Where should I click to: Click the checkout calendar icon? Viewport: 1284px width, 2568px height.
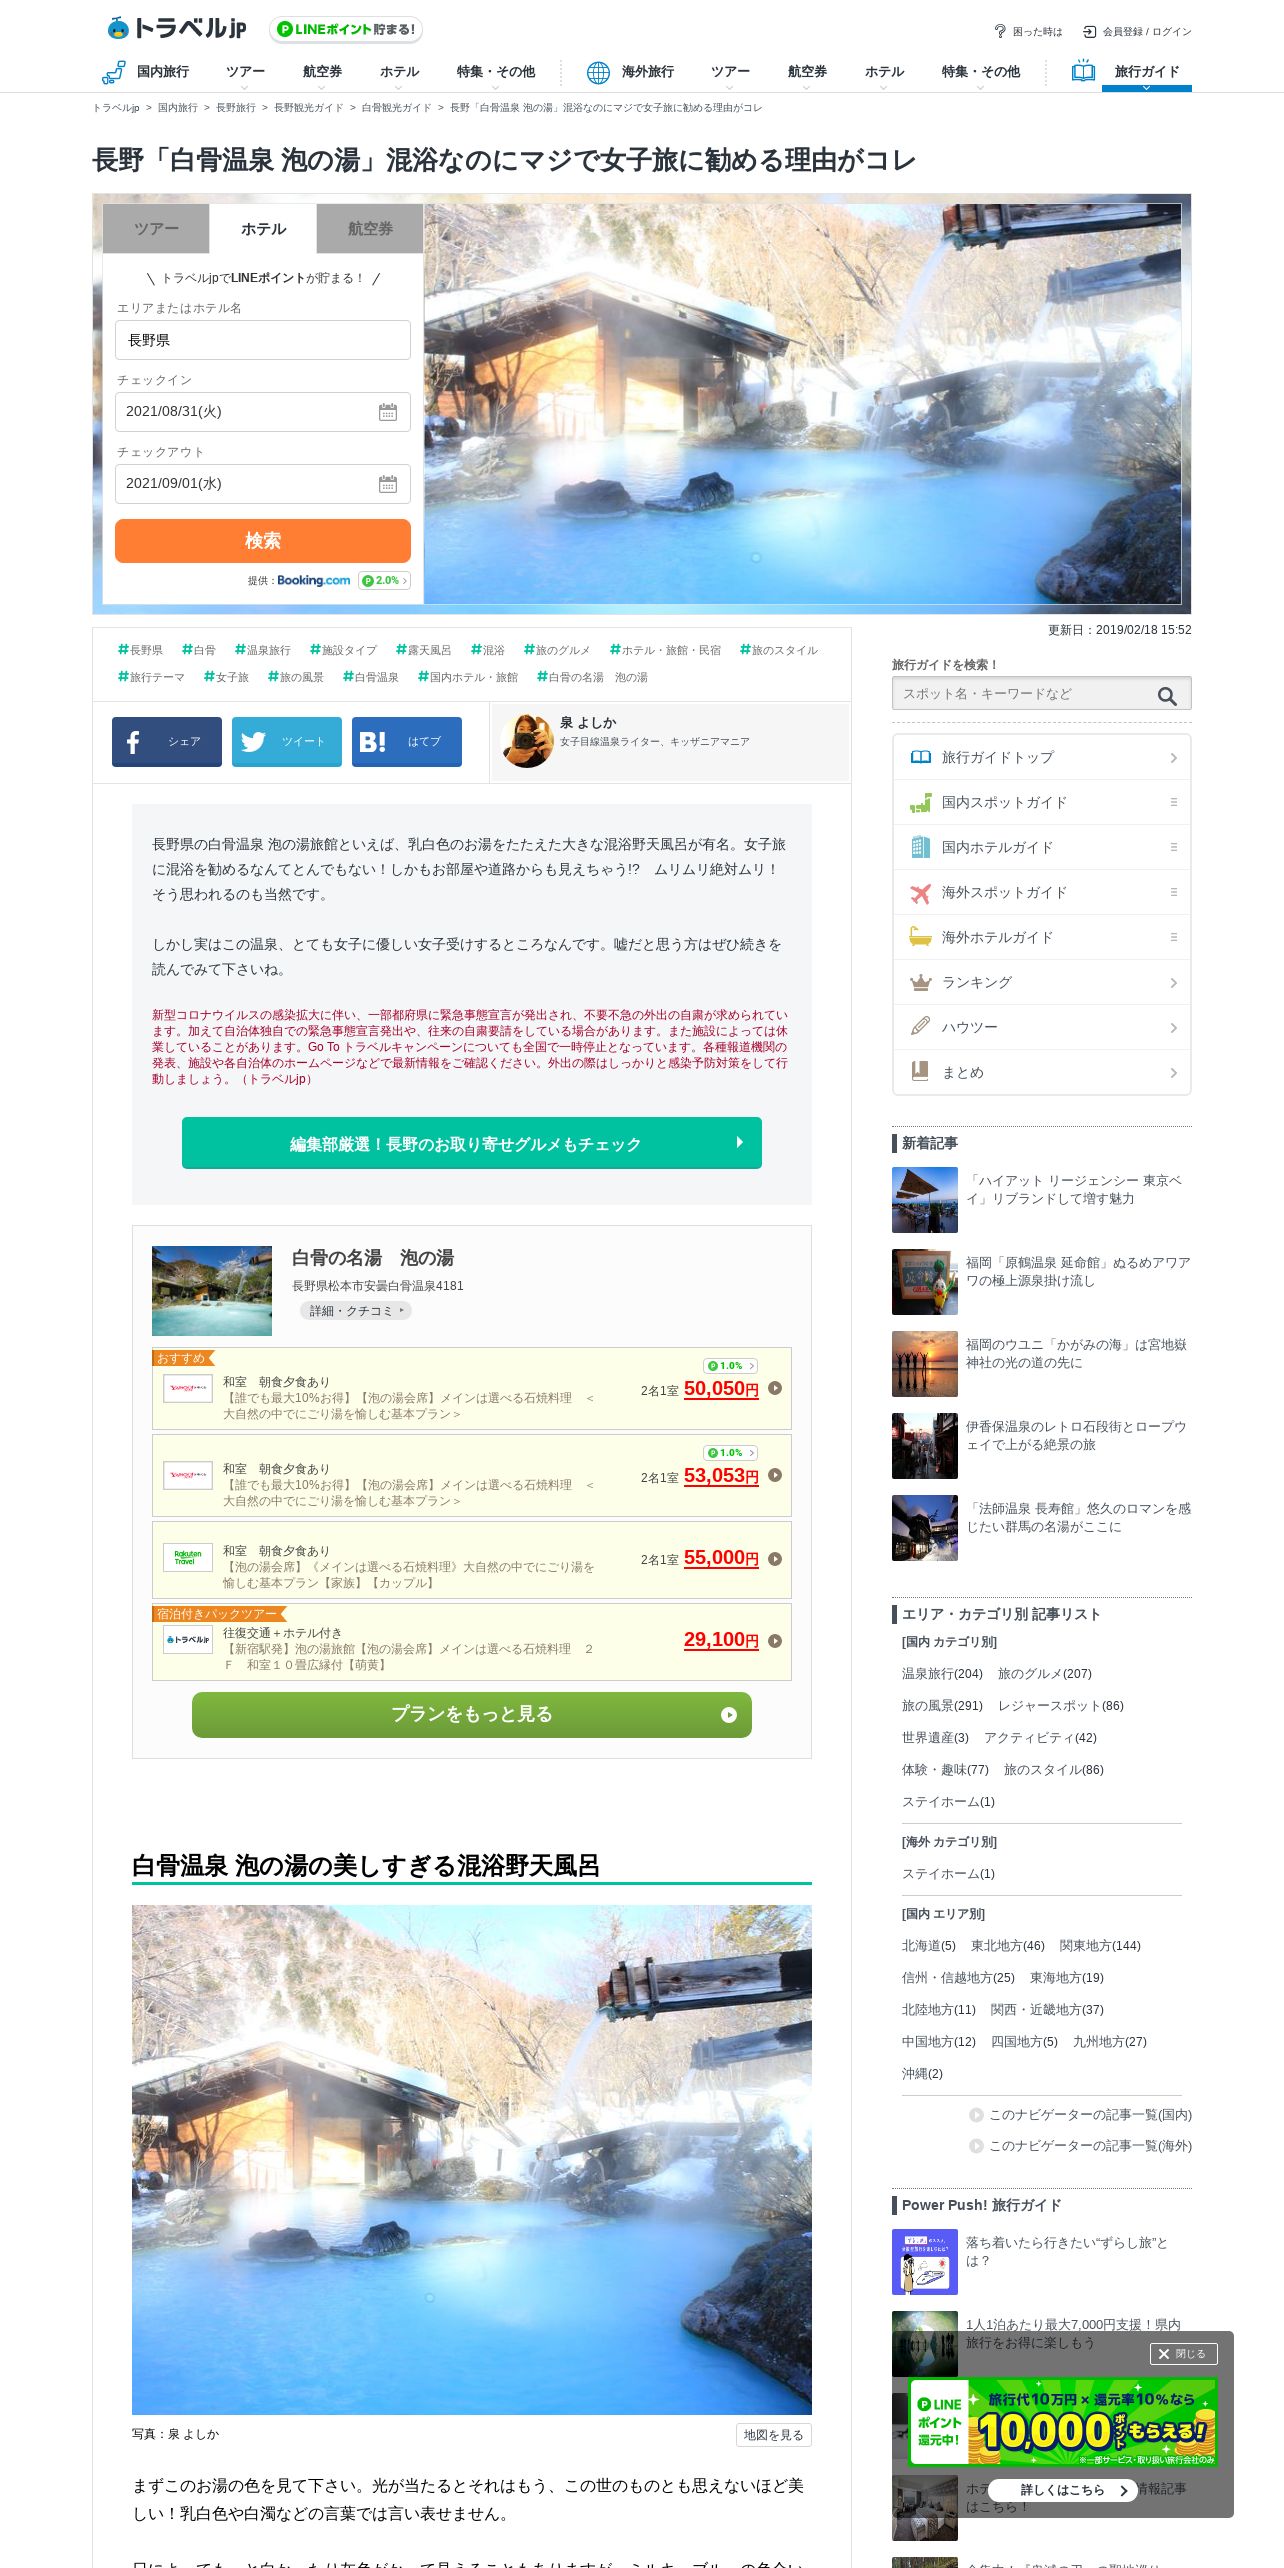click(x=388, y=484)
